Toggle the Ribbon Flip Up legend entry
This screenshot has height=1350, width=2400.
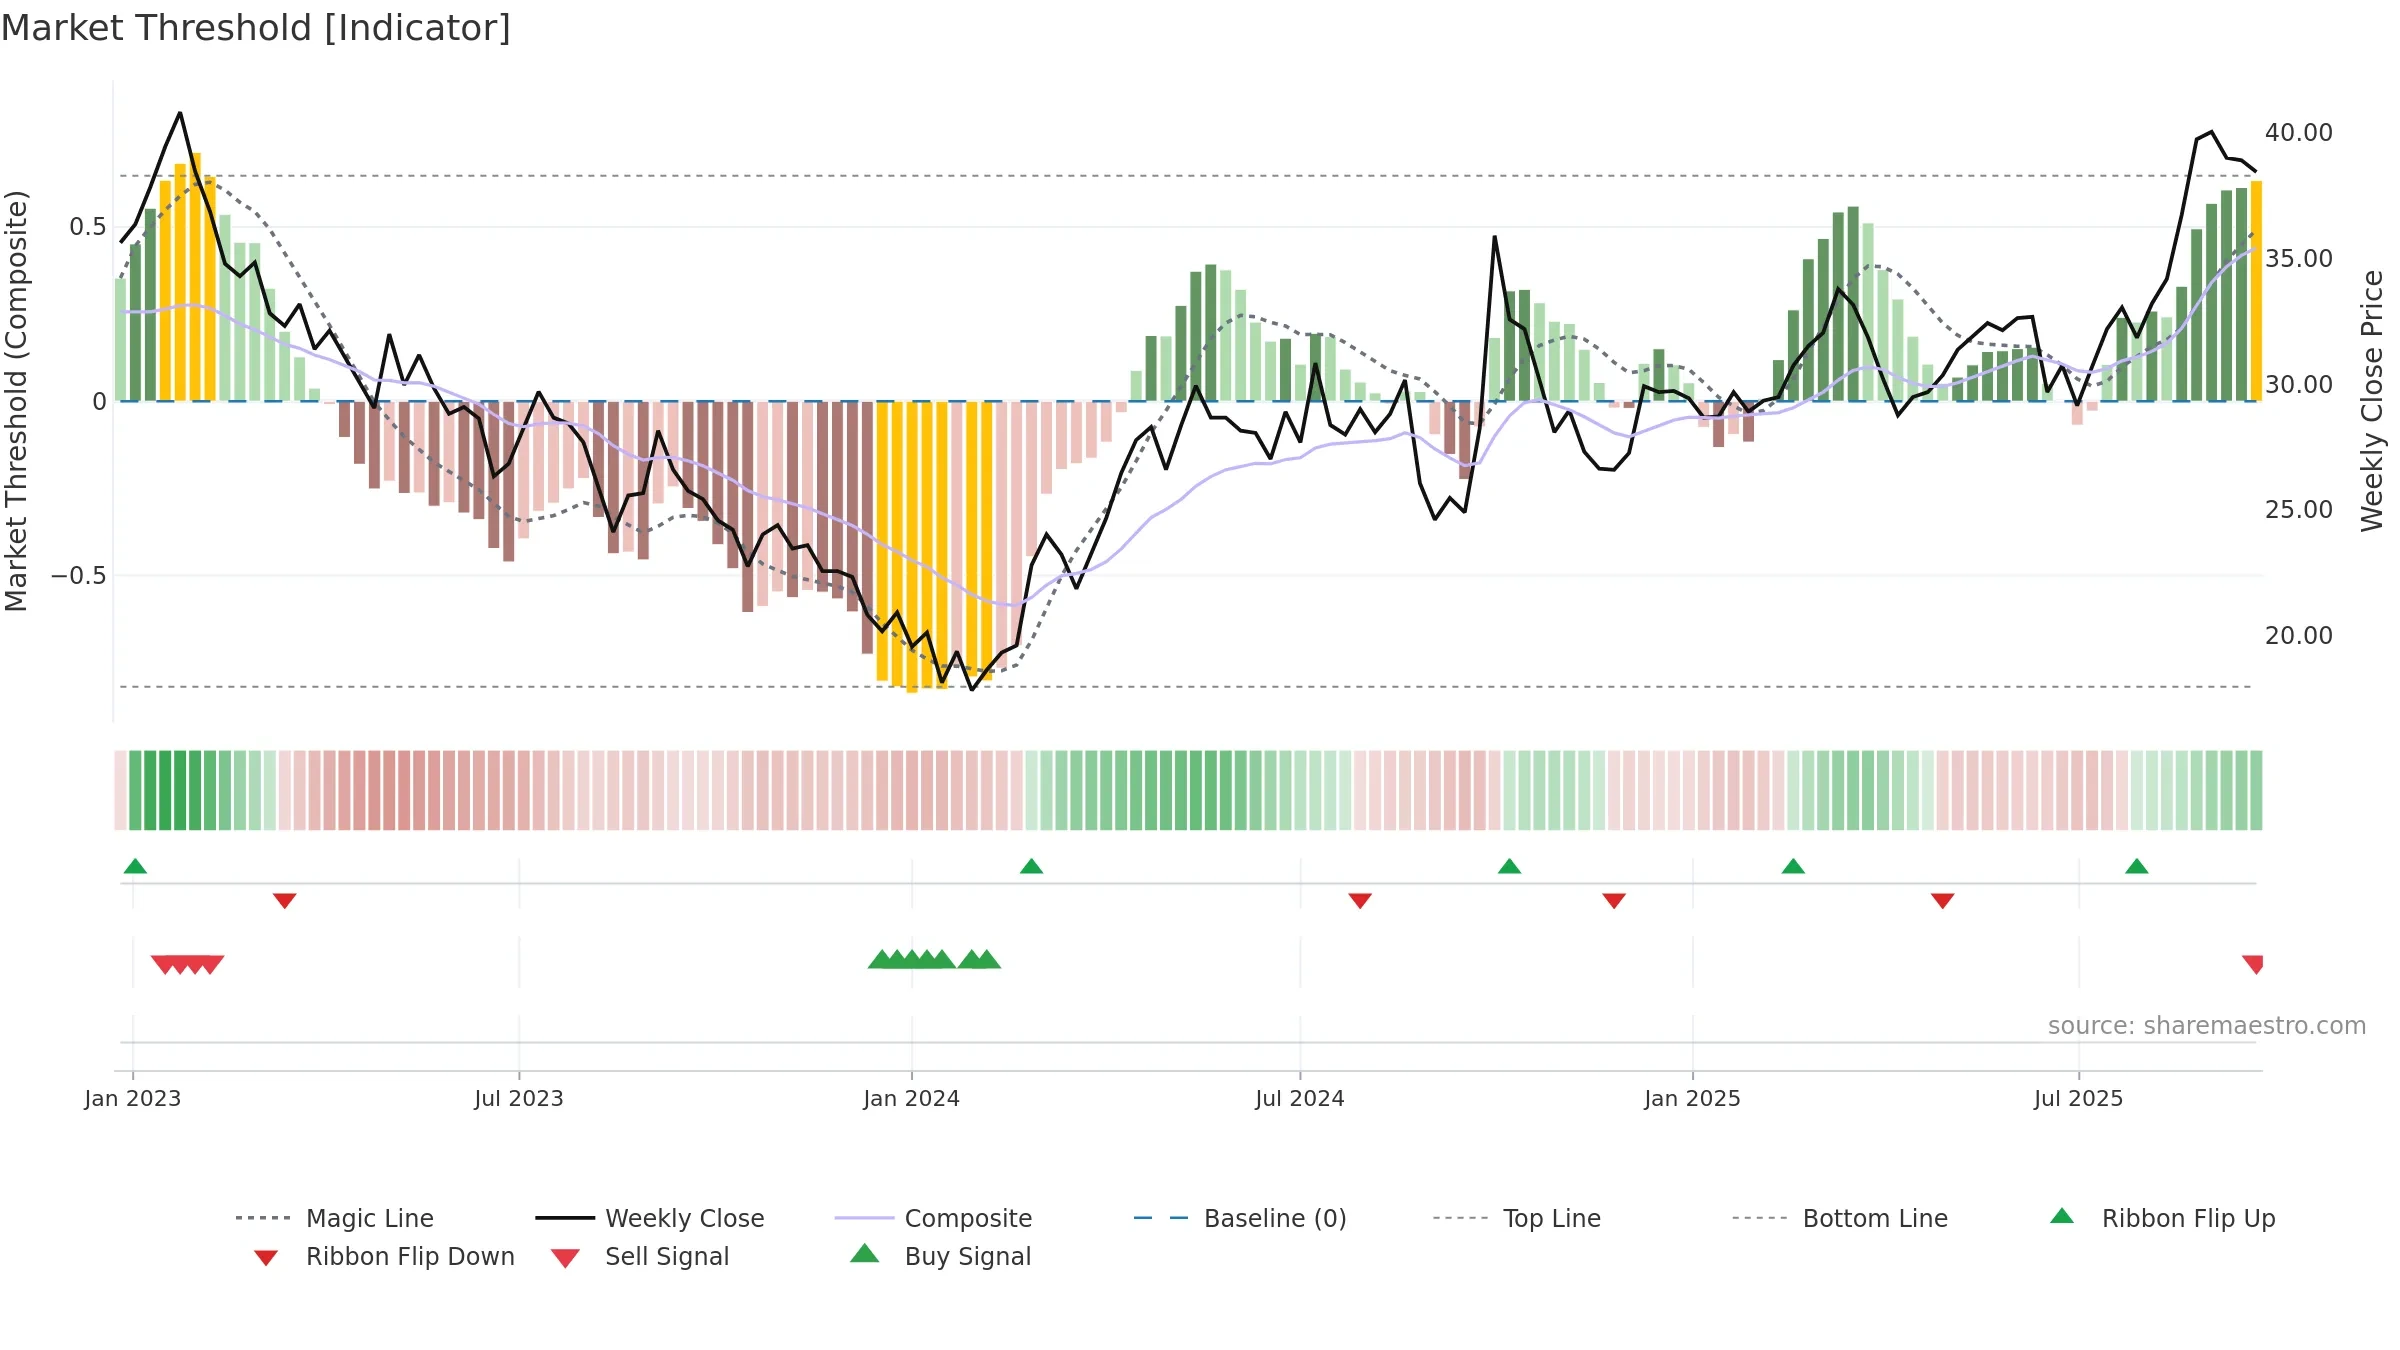point(2162,1218)
